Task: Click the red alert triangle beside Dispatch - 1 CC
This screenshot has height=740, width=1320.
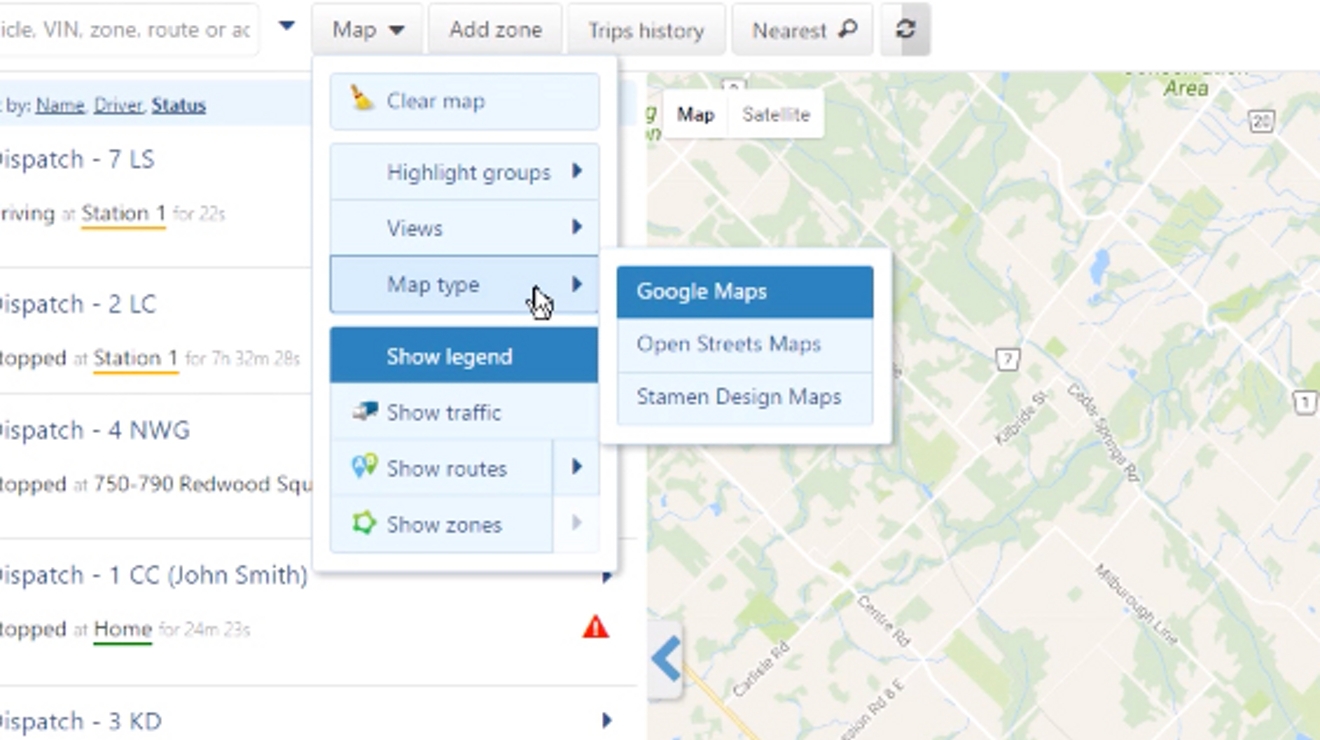Action: [x=595, y=626]
